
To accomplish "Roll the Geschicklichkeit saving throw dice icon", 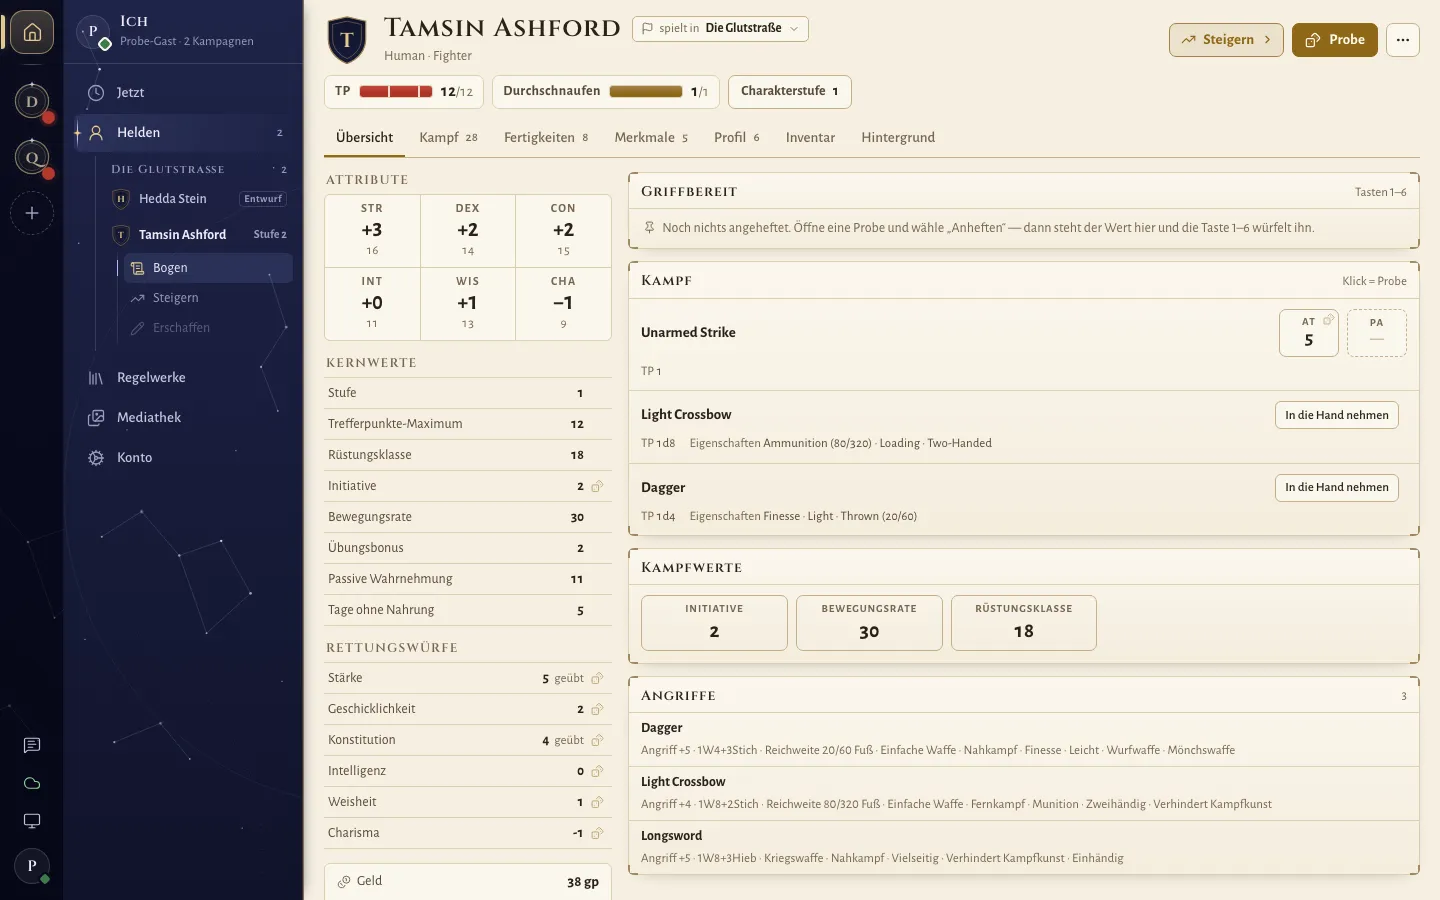I will pos(597,709).
